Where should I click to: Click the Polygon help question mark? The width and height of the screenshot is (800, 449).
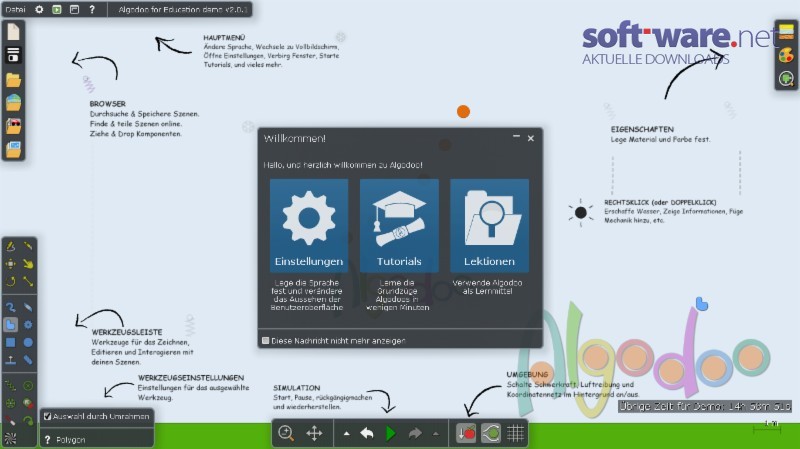(47, 439)
